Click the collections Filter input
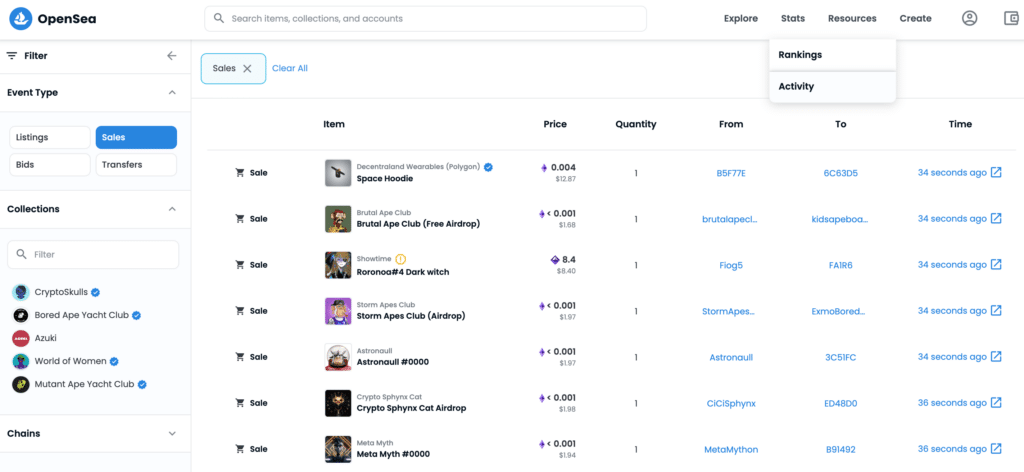This screenshot has width=1024, height=472. (93, 255)
